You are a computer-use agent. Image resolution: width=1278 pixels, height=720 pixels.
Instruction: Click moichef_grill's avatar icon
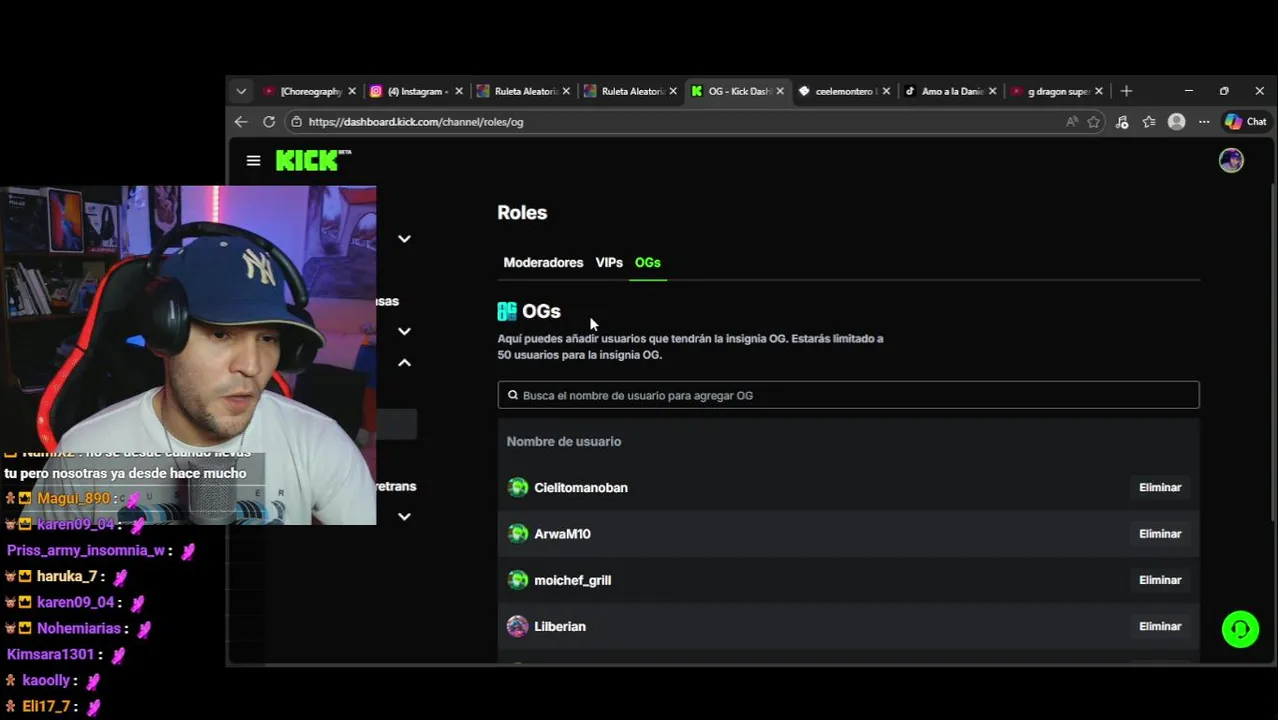tap(518, 580)
